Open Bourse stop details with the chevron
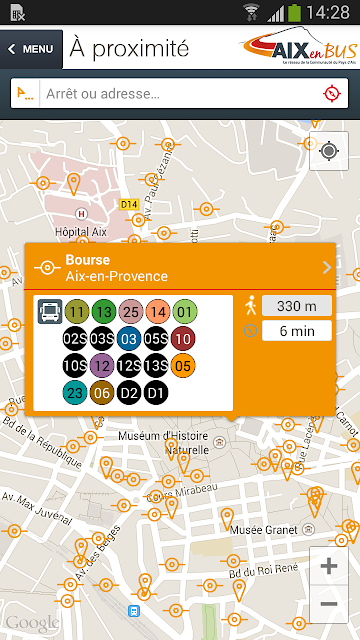The width and height of the screenshot is (360, 640). [327, 268]
